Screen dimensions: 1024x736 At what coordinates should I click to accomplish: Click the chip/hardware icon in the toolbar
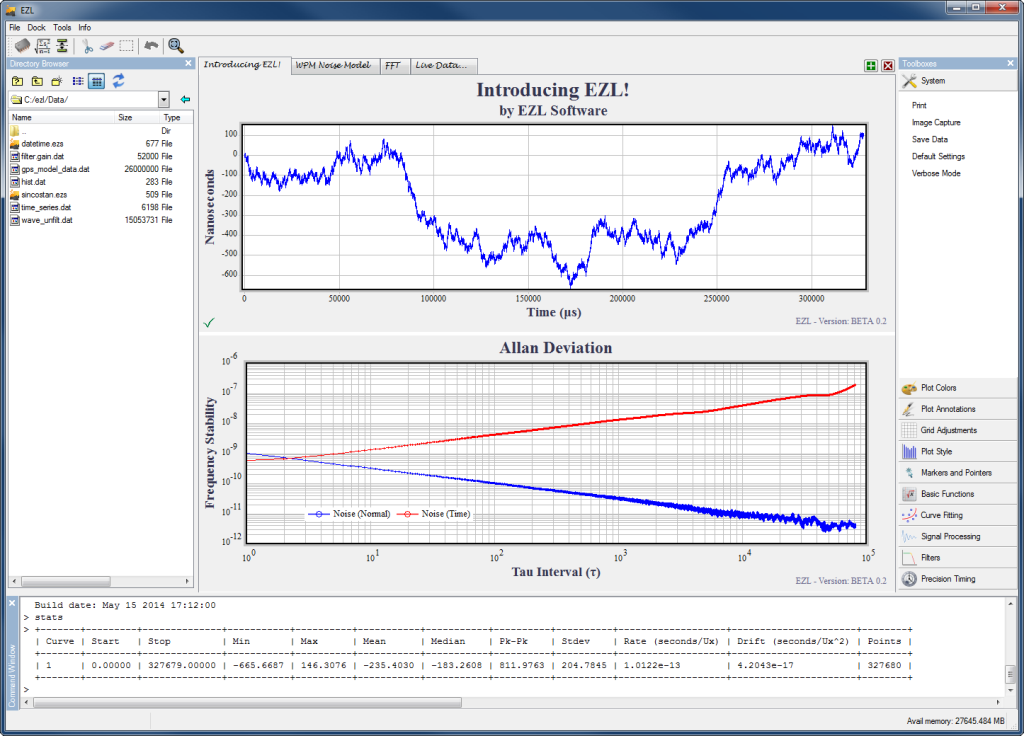(22, 46)
